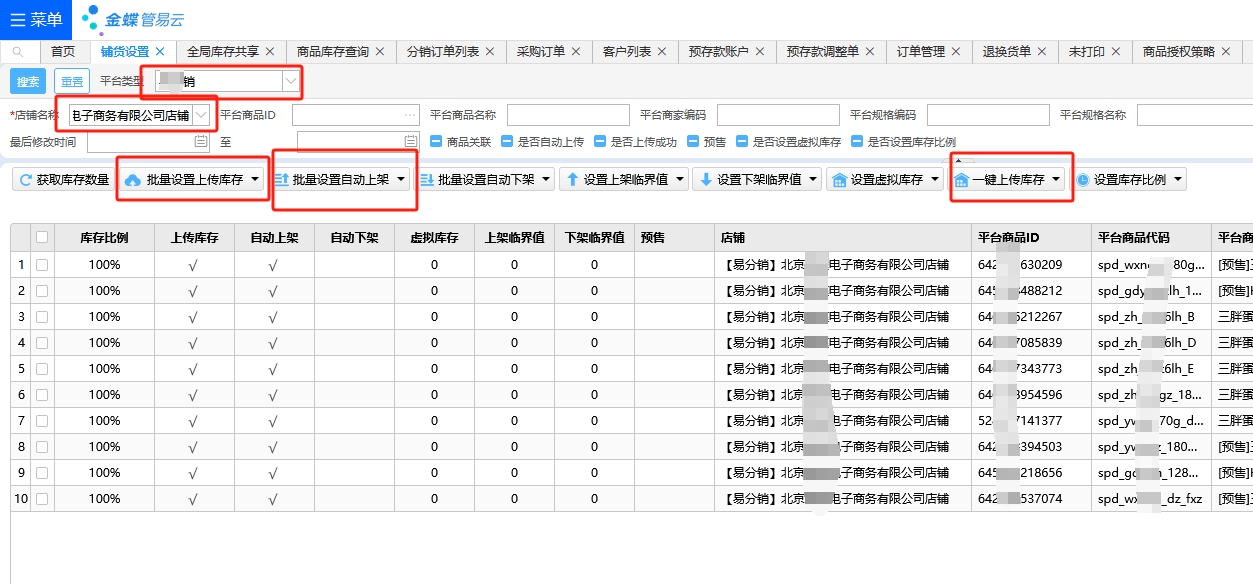Switch to the 全局库存共享 tab
The width and height of the screenshot is (1253, 584).
pos(223,52)
